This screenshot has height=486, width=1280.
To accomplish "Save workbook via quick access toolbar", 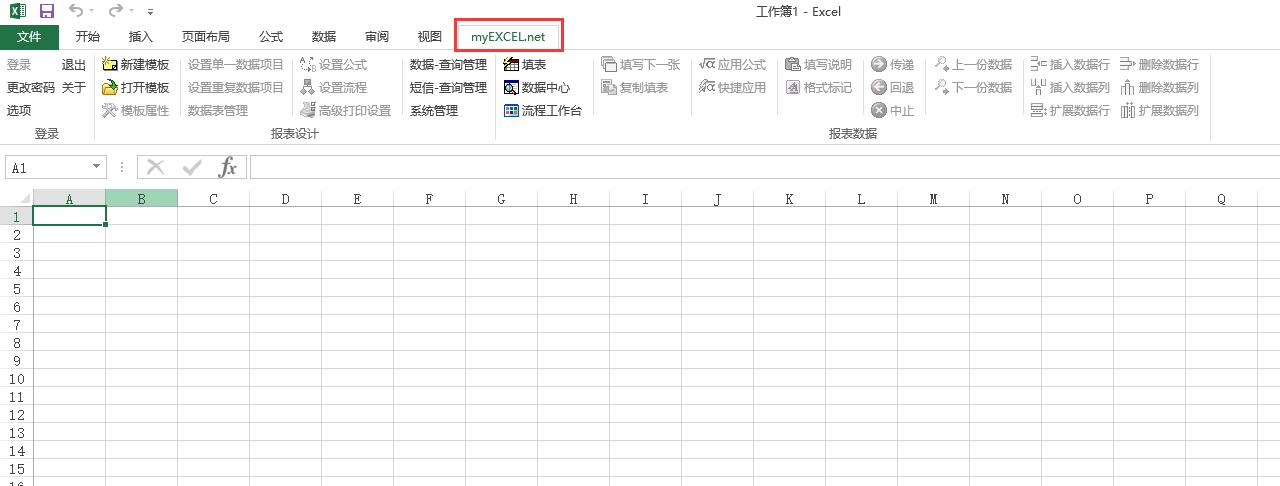I will [x=46, y=12].
